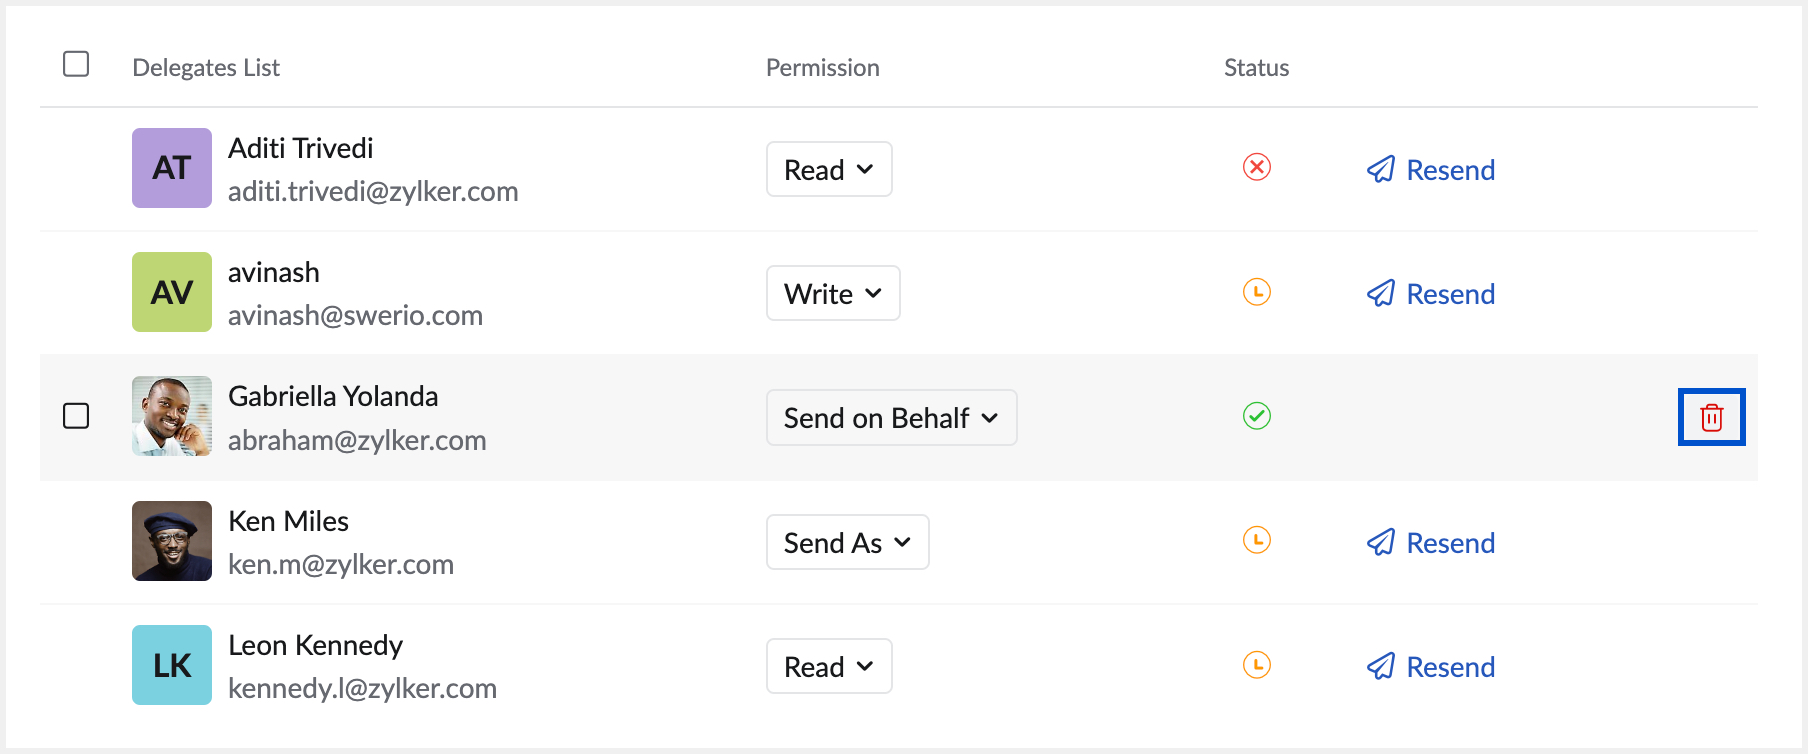The image size is (1808, 754).
Task: Check the box for Gabriella Yolanda row
Action: tap(76, 416)
